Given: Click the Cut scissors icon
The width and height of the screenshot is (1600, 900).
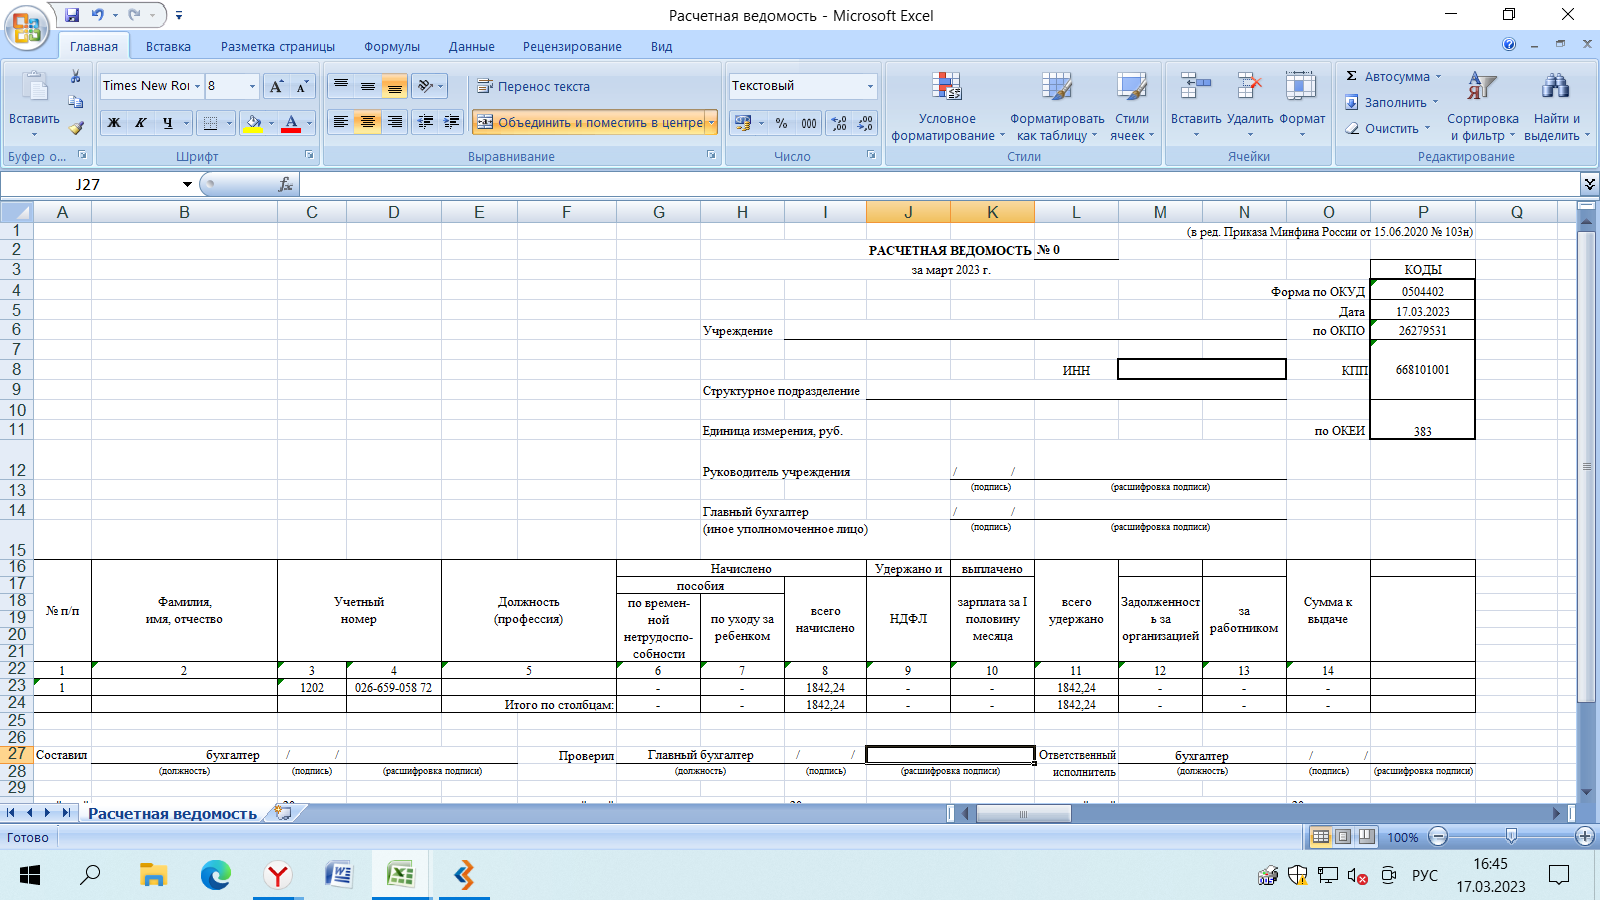Looking at the screenshot, I should (x=75, y=77).
